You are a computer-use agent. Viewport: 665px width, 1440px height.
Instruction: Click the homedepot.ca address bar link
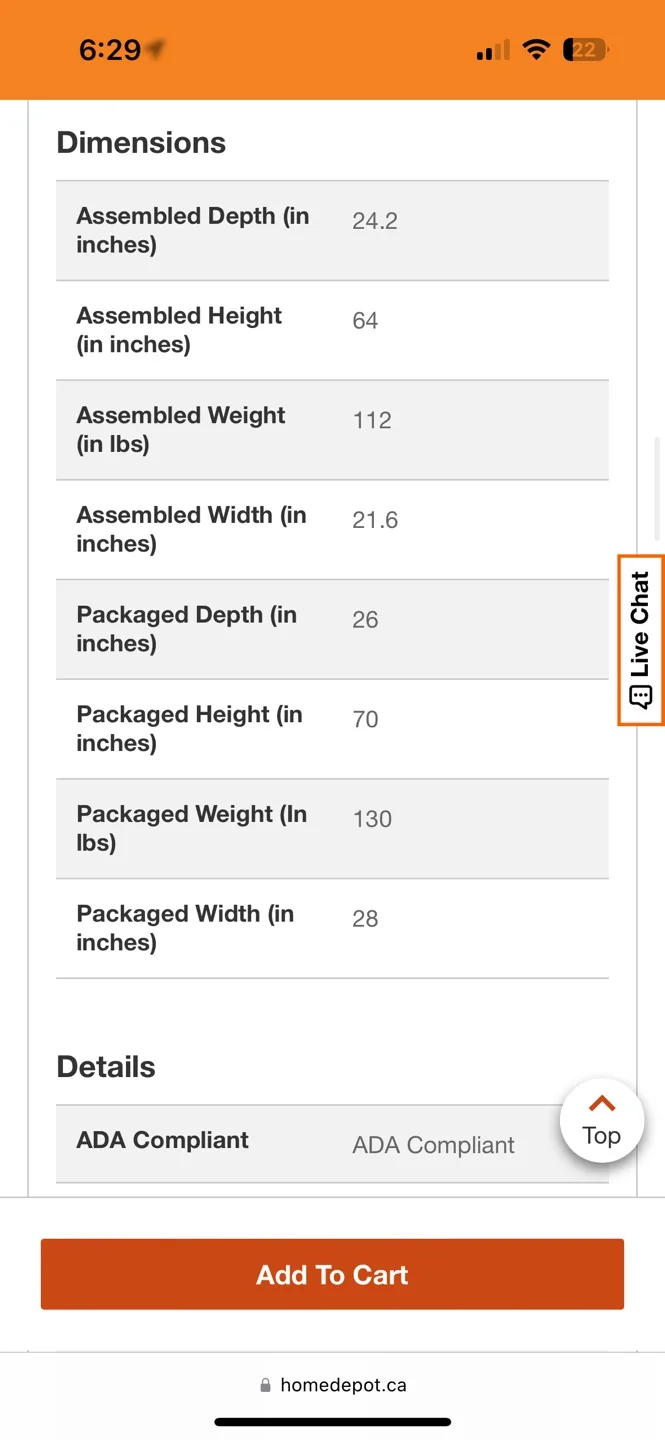coord(345,1384)
